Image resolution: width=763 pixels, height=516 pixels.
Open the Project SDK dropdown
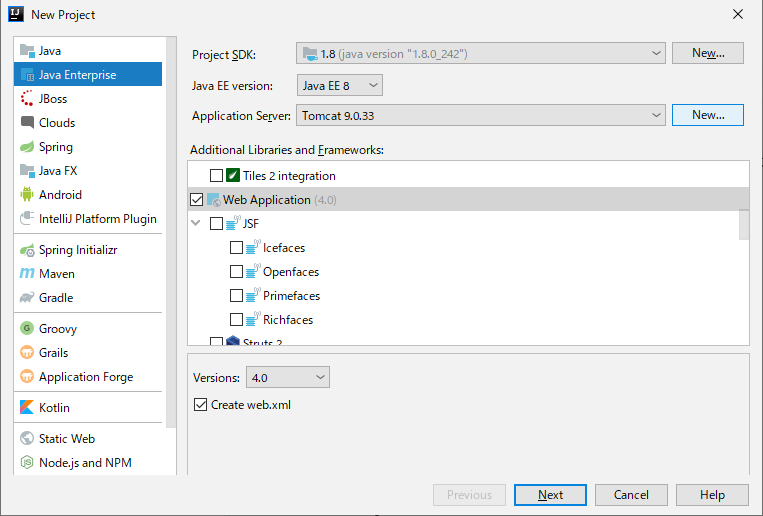pyautogui.click(x=481, y=53)
